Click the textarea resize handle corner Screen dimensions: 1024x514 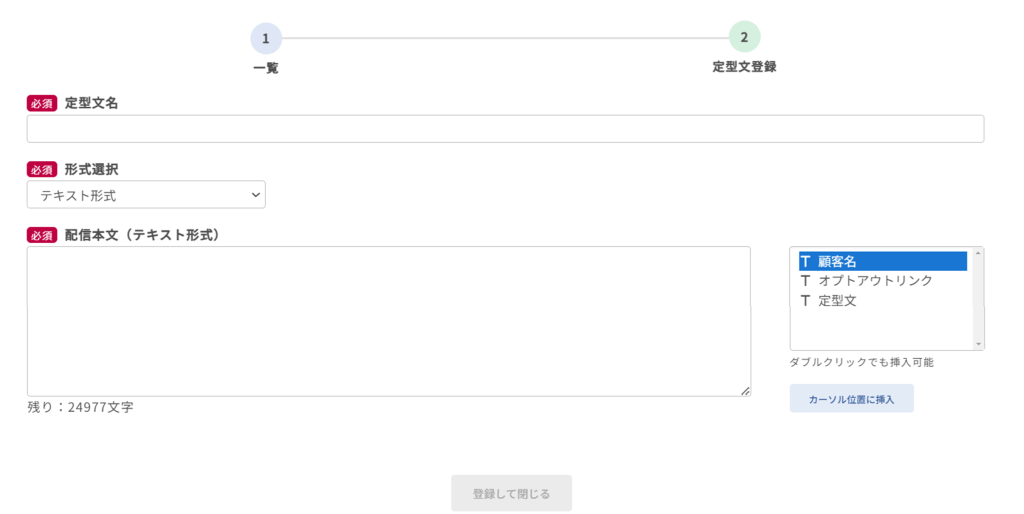click(745, 391)
